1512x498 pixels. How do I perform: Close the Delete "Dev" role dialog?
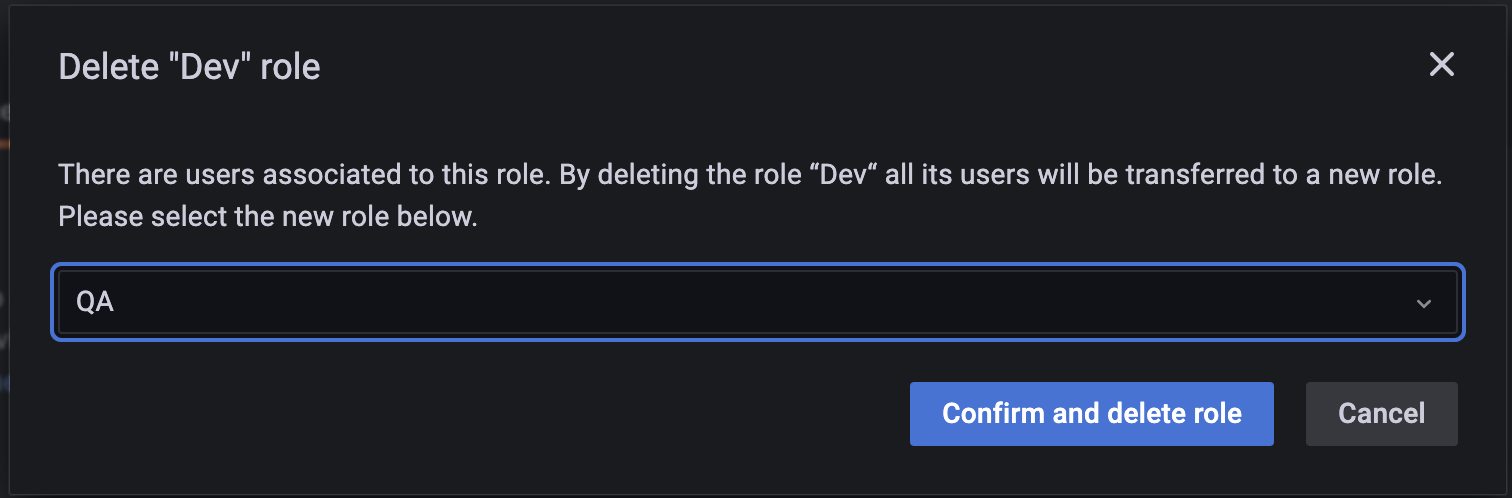click(x=1441, y=66)
